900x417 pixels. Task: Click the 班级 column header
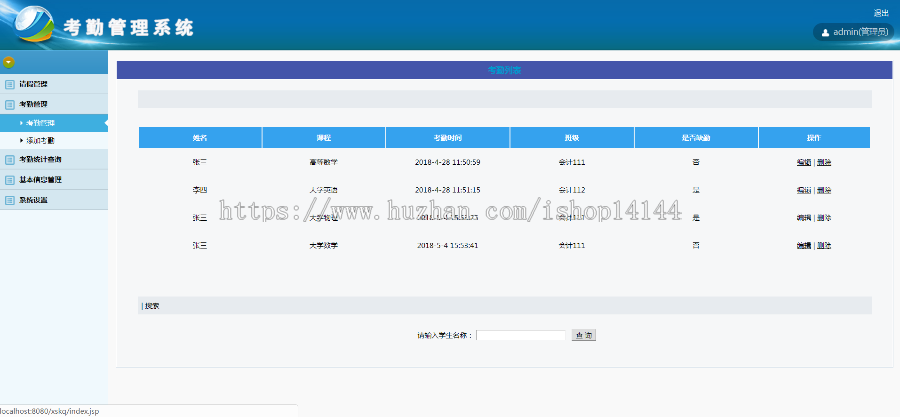coord(572,138)
